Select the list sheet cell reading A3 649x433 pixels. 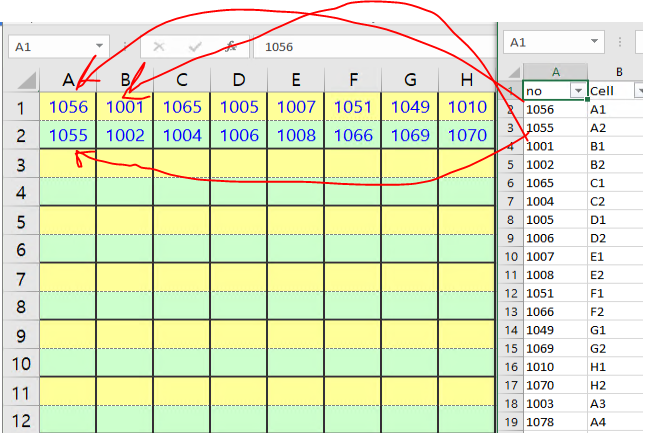[616, 404]
